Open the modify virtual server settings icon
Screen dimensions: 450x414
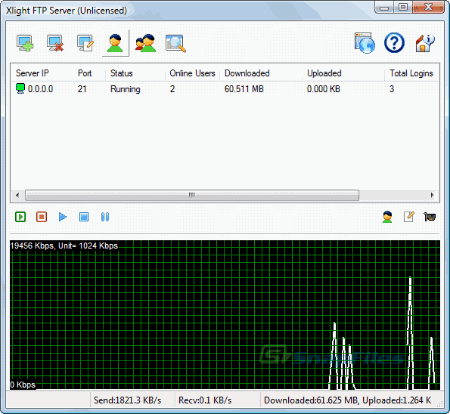click(x=85, y=43)
